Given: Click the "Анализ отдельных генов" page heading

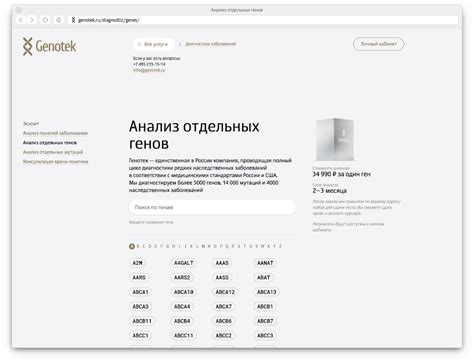Looking at the screenshot, I should [194, 135].
